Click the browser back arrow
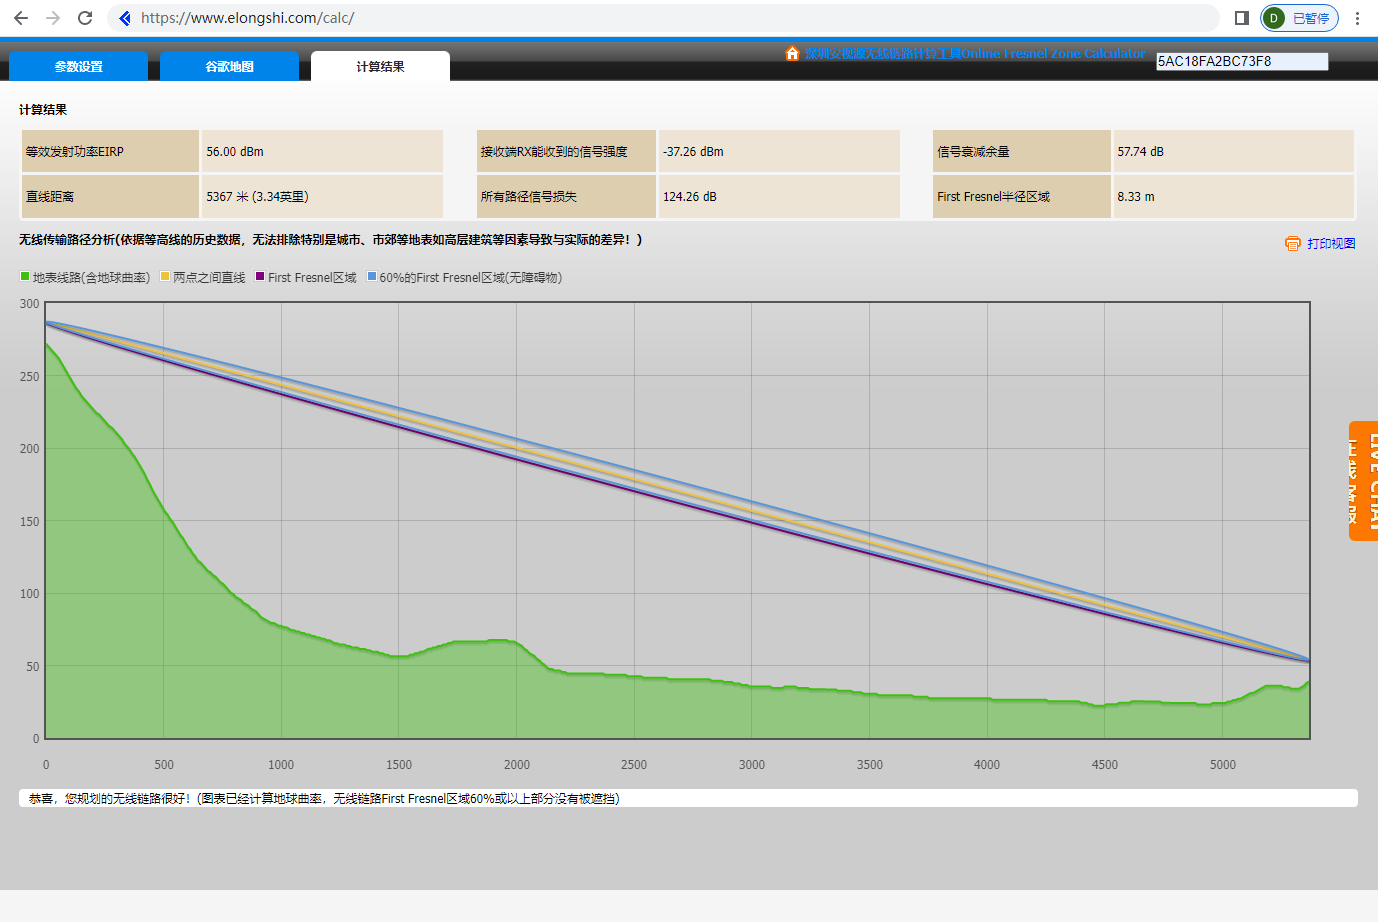The width and height of the screenshot is (1378, 922). click(x=21, y=18)
